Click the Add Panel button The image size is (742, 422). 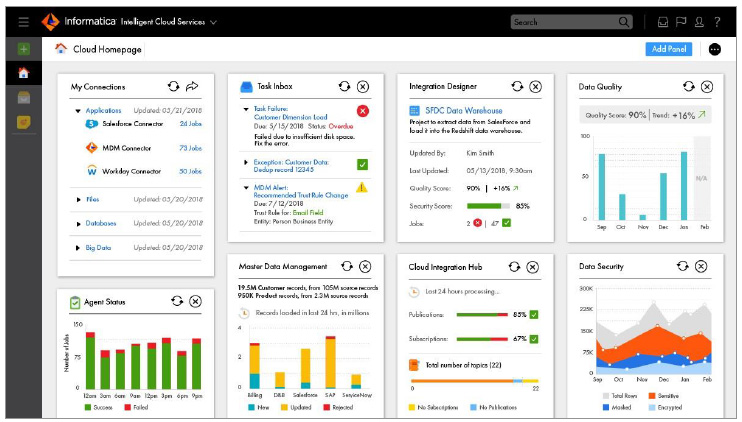pos(669,49)
